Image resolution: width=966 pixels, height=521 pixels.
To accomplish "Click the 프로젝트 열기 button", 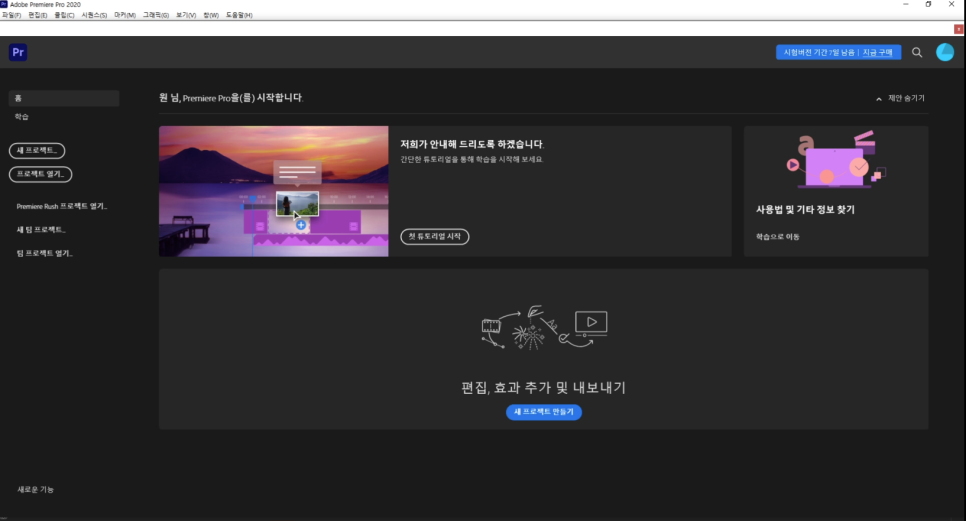I will pyautogui.click(x=41, y=174).
